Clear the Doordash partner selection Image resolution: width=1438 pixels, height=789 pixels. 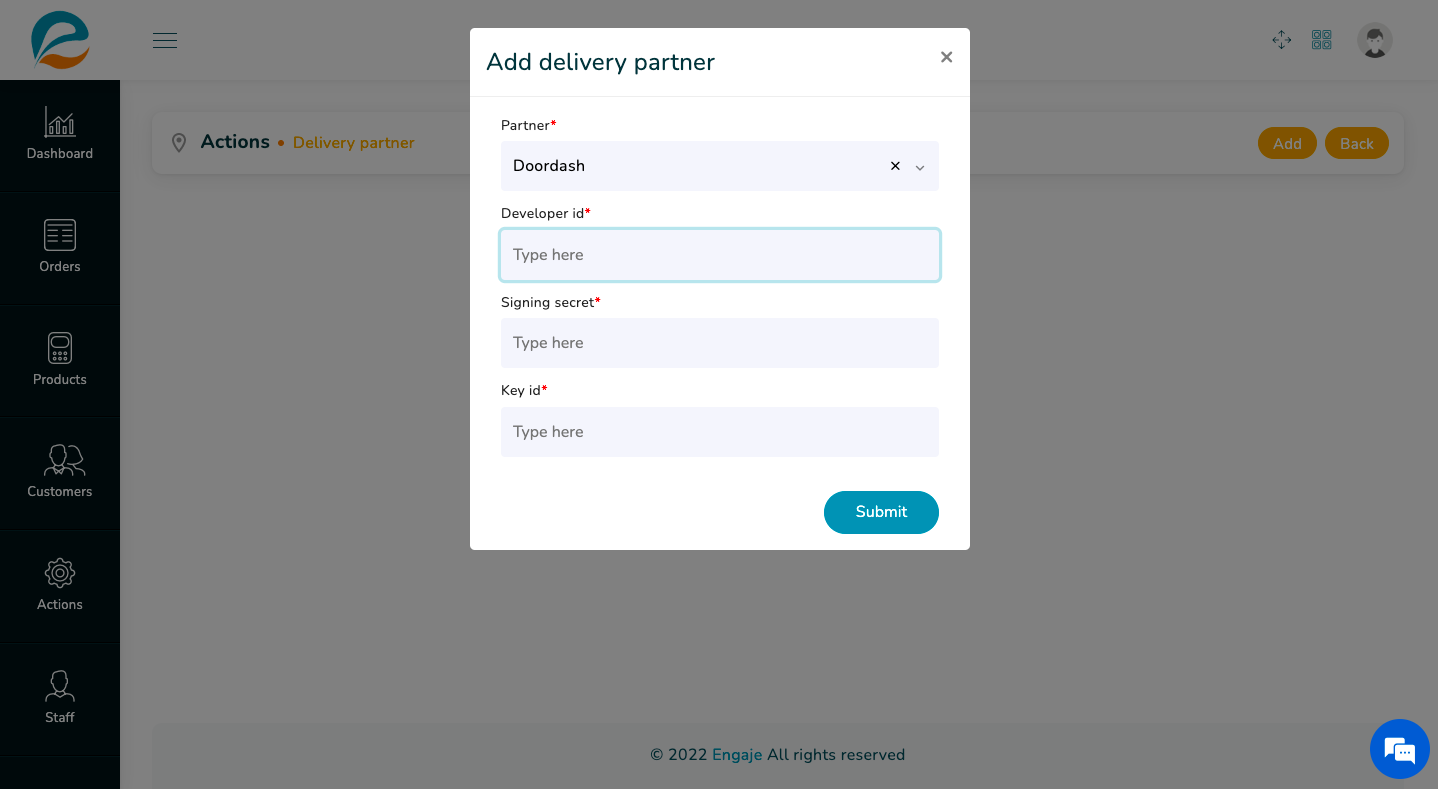(x=895, y=166)
